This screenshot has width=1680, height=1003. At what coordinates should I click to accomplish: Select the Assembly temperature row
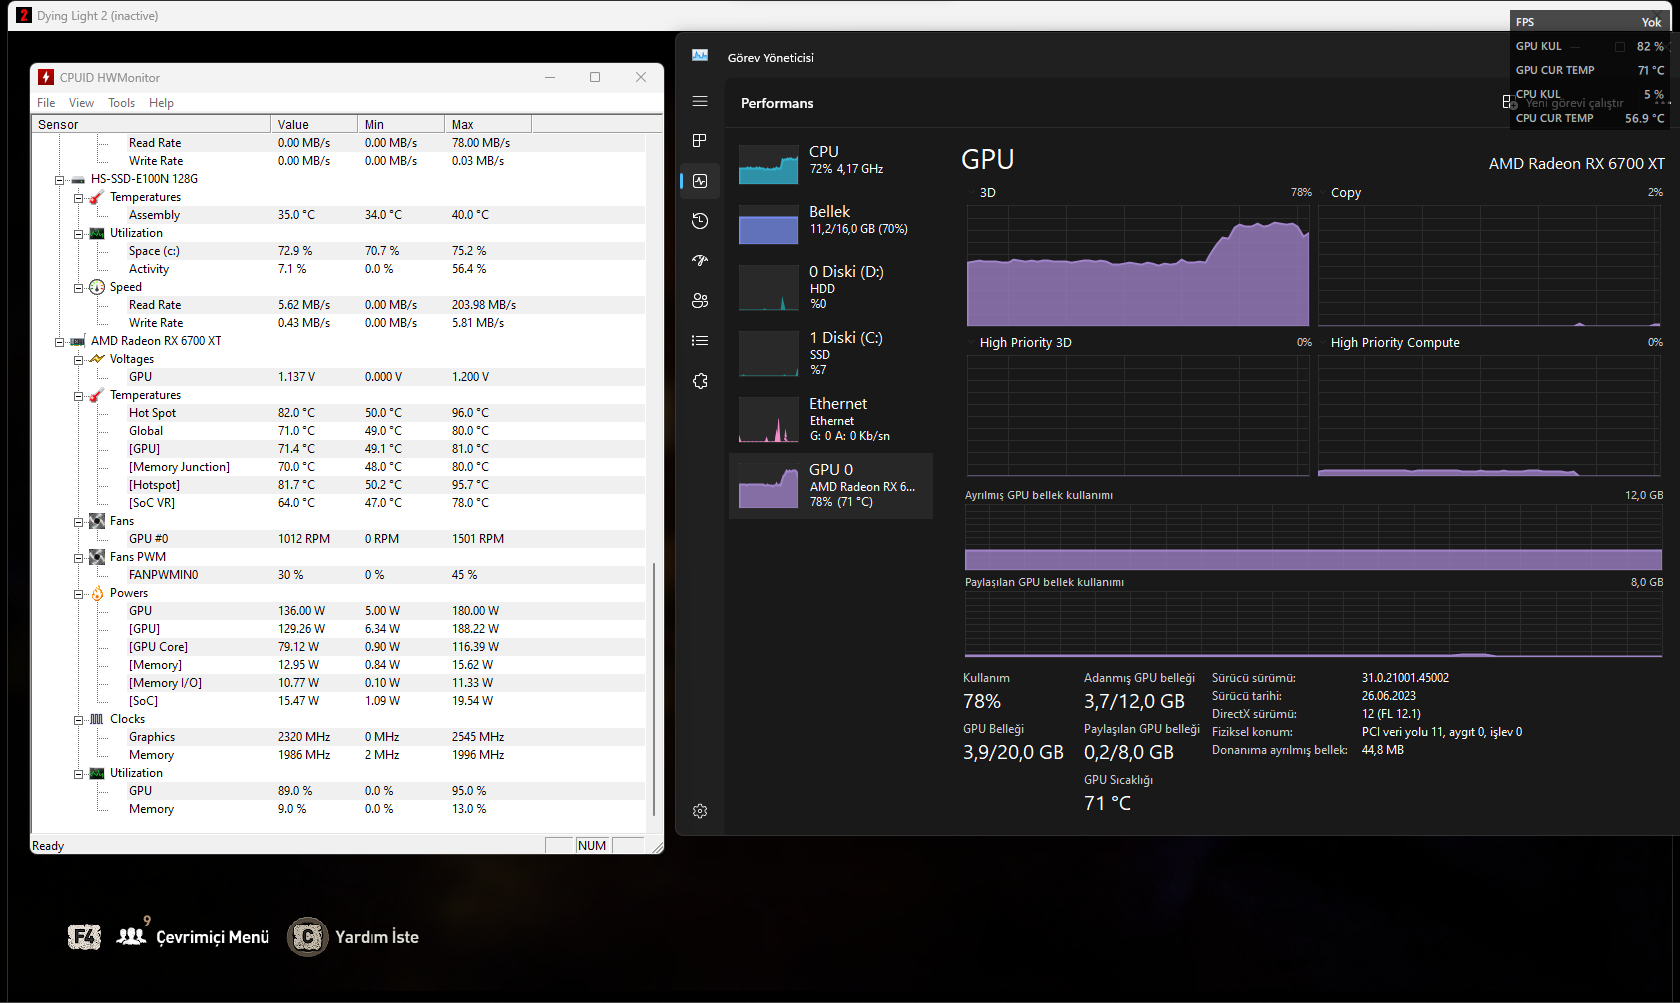pyautogui.click(x=339, y=215)
